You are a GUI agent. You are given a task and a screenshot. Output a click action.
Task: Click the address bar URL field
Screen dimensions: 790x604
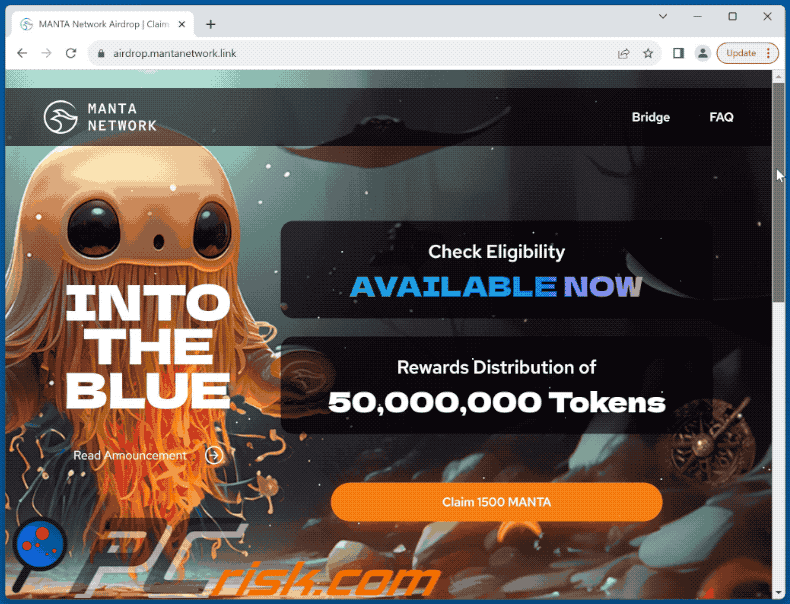pos(353,53)
